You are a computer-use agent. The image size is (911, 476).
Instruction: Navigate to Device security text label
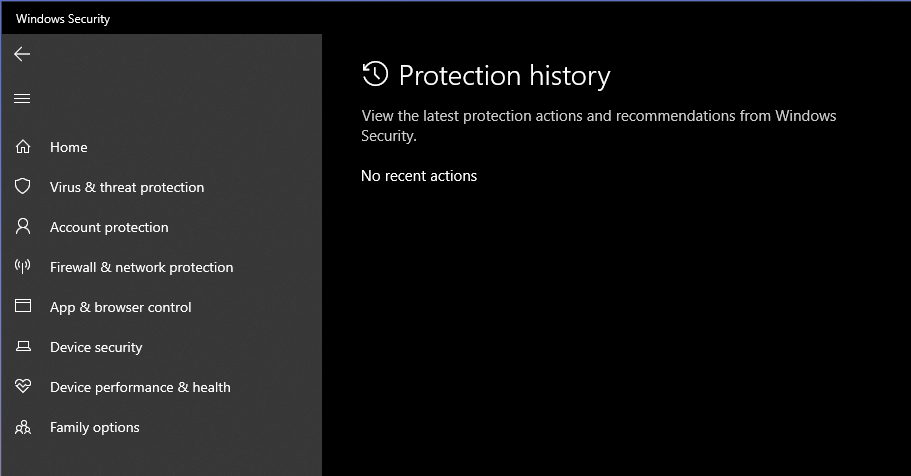click(96, 347)
